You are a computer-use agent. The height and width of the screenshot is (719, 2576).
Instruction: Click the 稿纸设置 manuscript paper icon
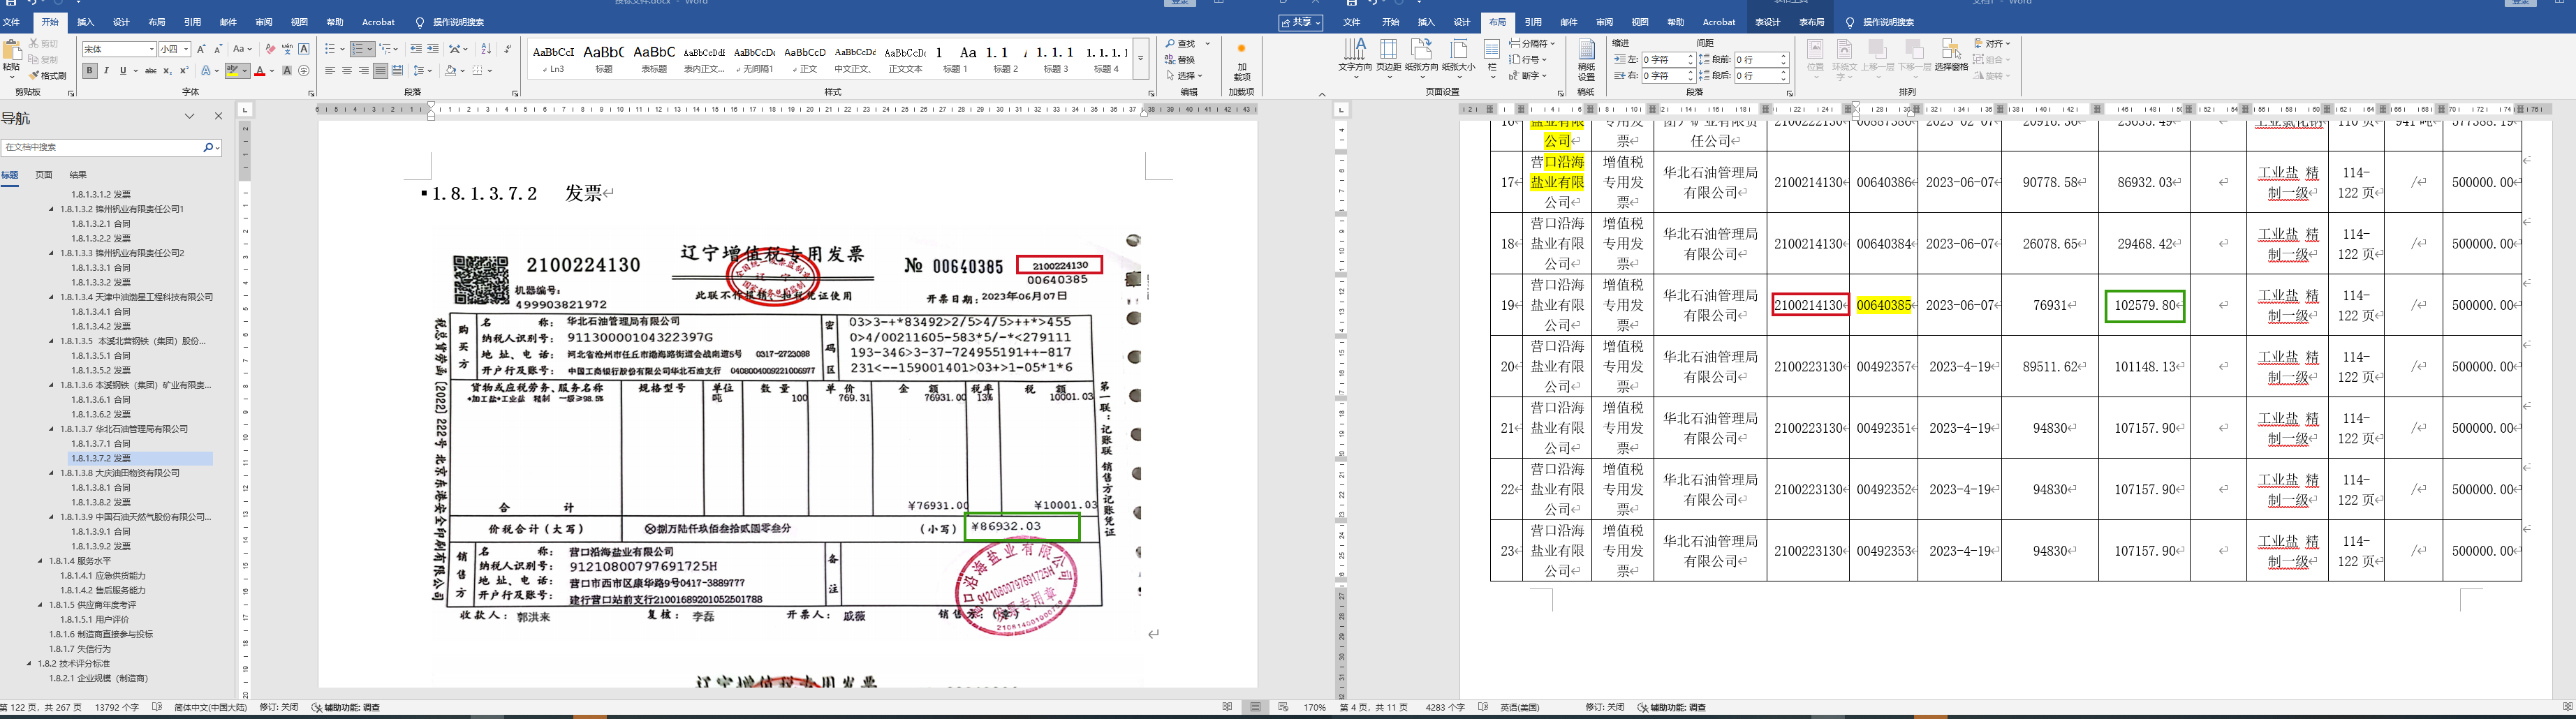(1587, 59)
